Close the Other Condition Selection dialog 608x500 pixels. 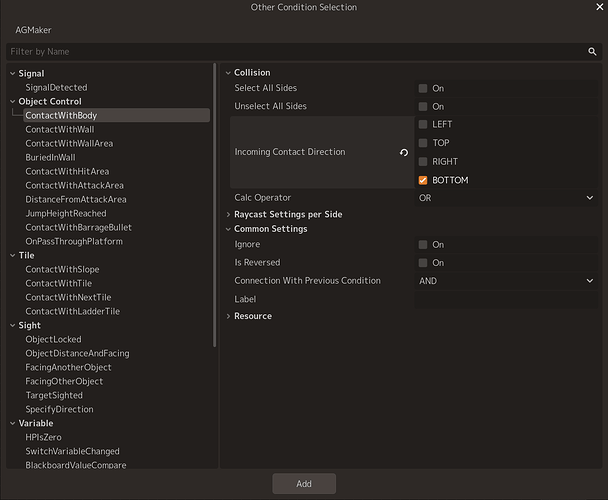[x=599, y=7]
